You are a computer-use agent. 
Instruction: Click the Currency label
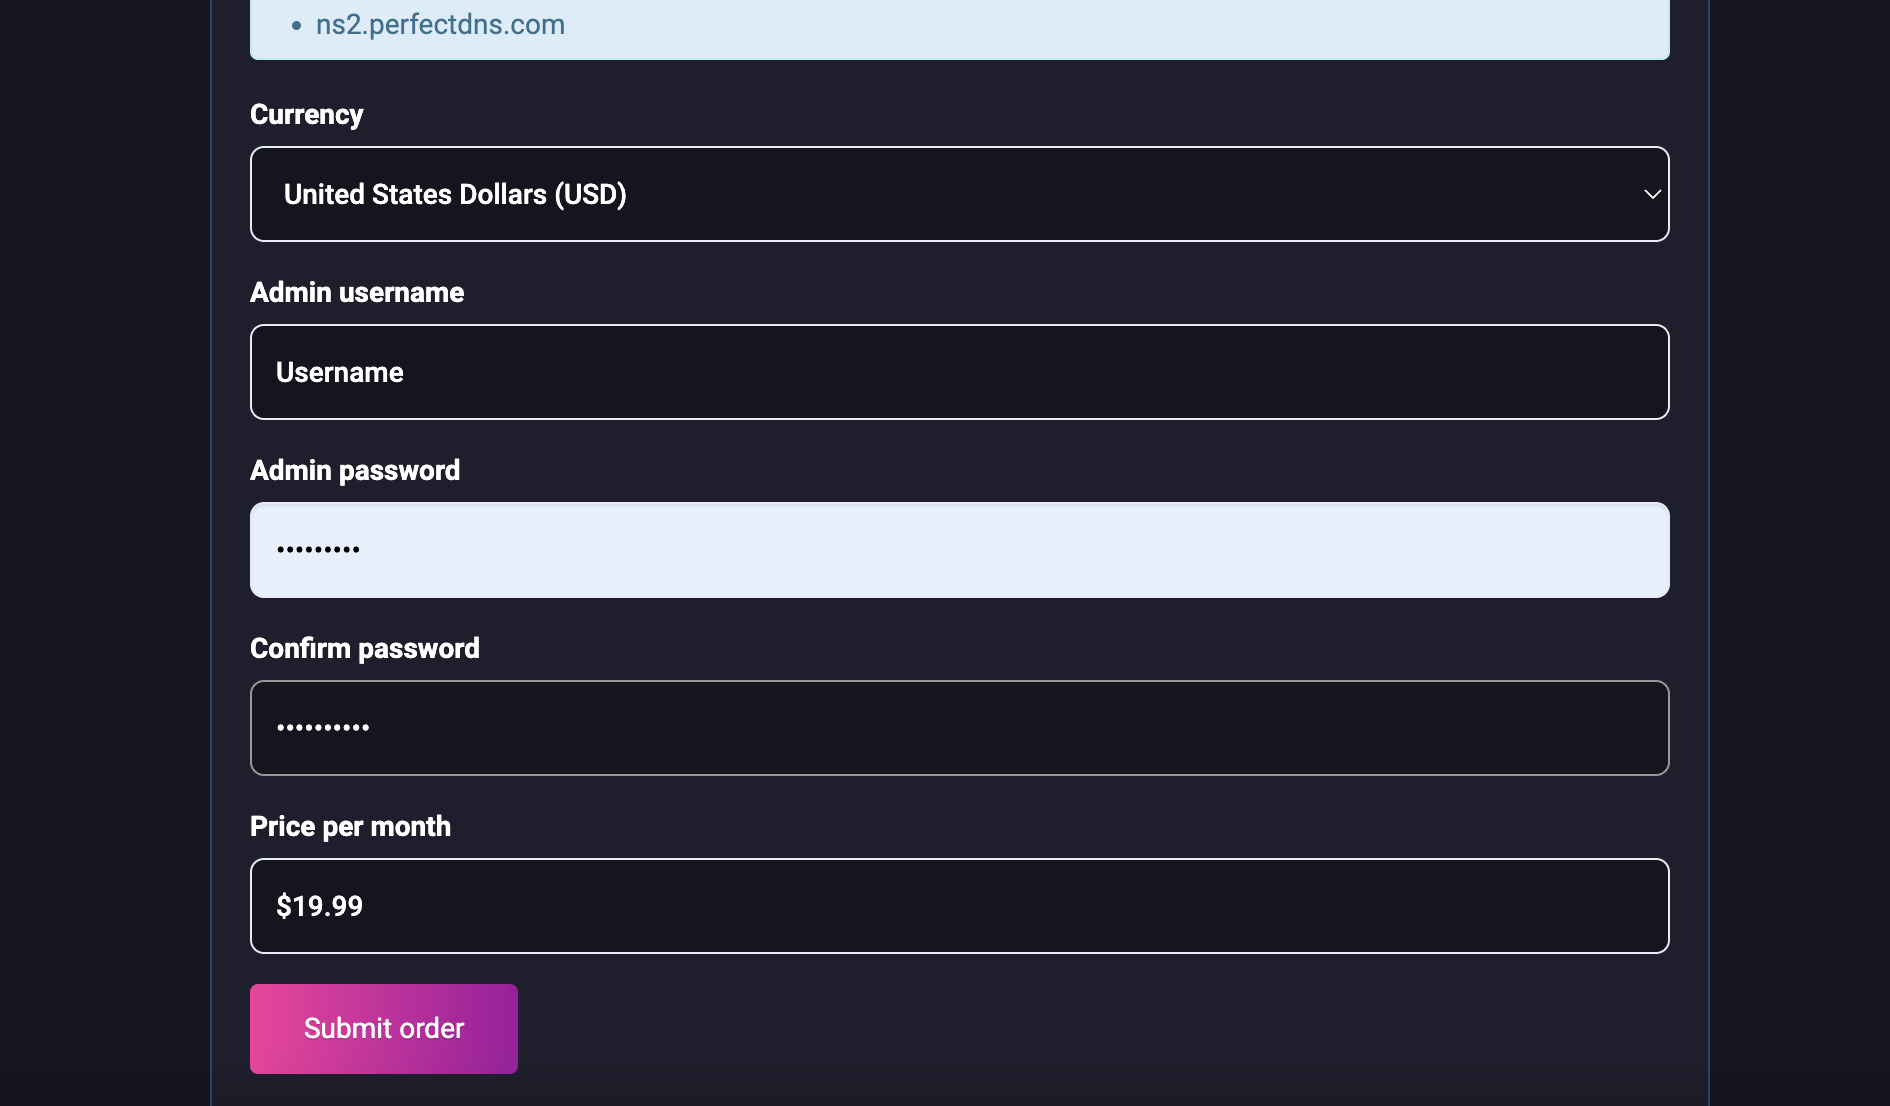(306, 115)
